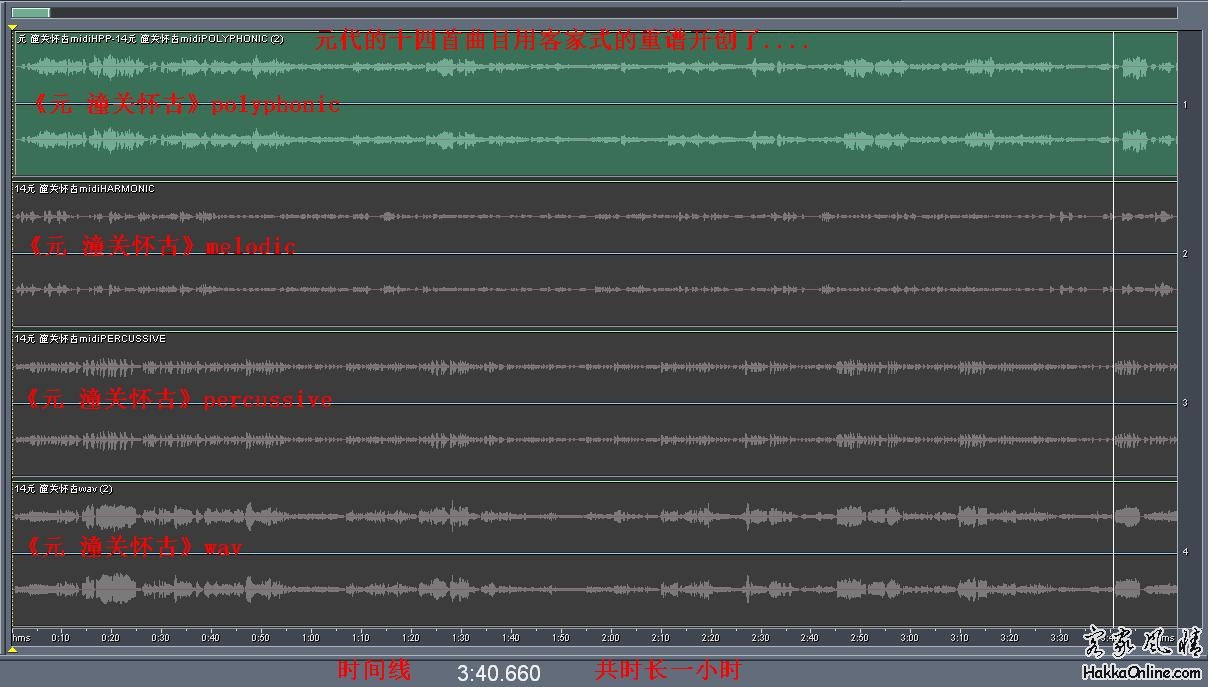Click the 0:30 mark on the time ruler

coord(160,637)
